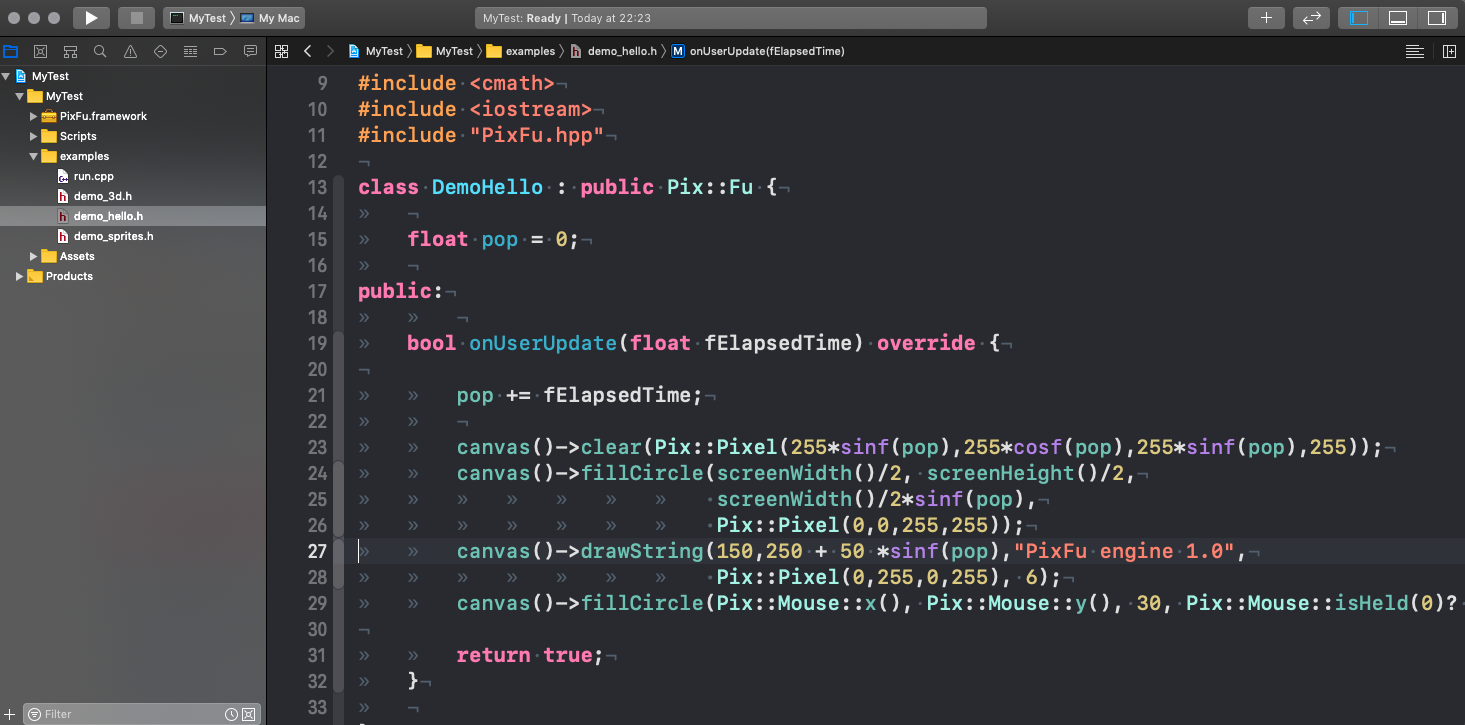Toggle the Navigator panel visibility
The height and width of the screenshot is (725, 1465).
click(1359, 18)
